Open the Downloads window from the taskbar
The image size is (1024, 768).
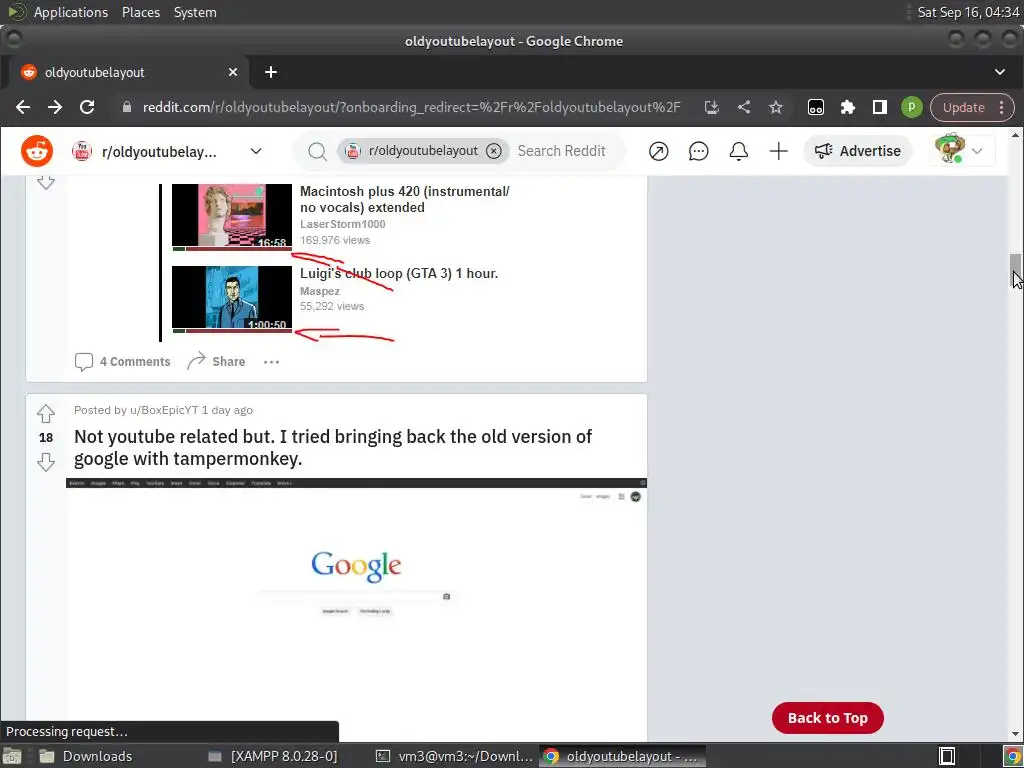[x=85, y=756]
